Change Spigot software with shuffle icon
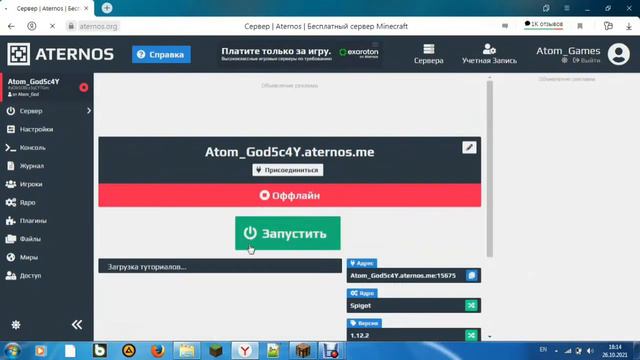Viewport: 640px width, 360px height. point(471,305)
